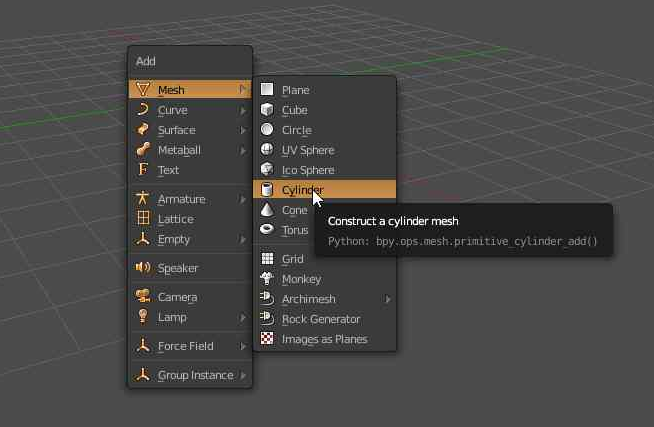Add a Text object
The height and width of the screenshot is (427, 654).
tap(190, 170)
